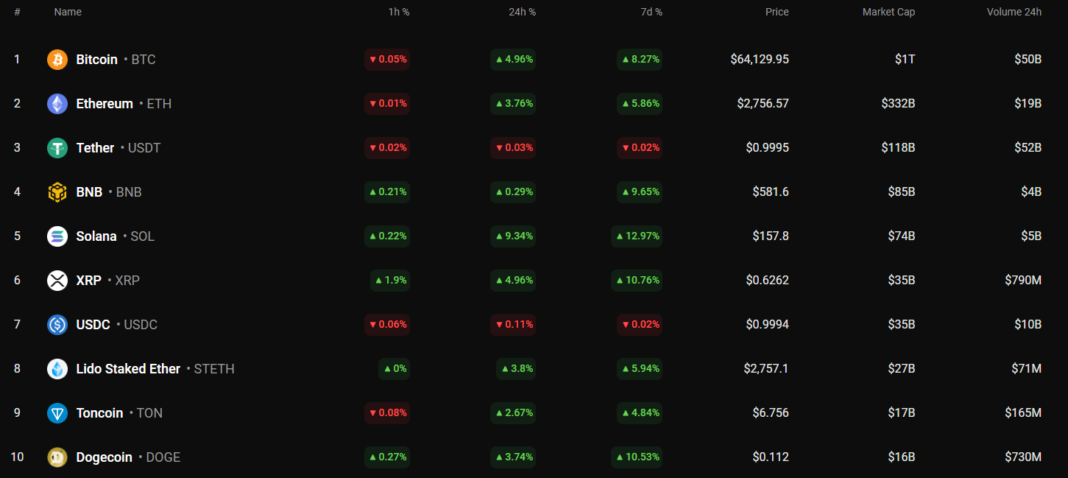Sort by the 7d % column header
The image size is (1068, 478).
click(650, 12)
